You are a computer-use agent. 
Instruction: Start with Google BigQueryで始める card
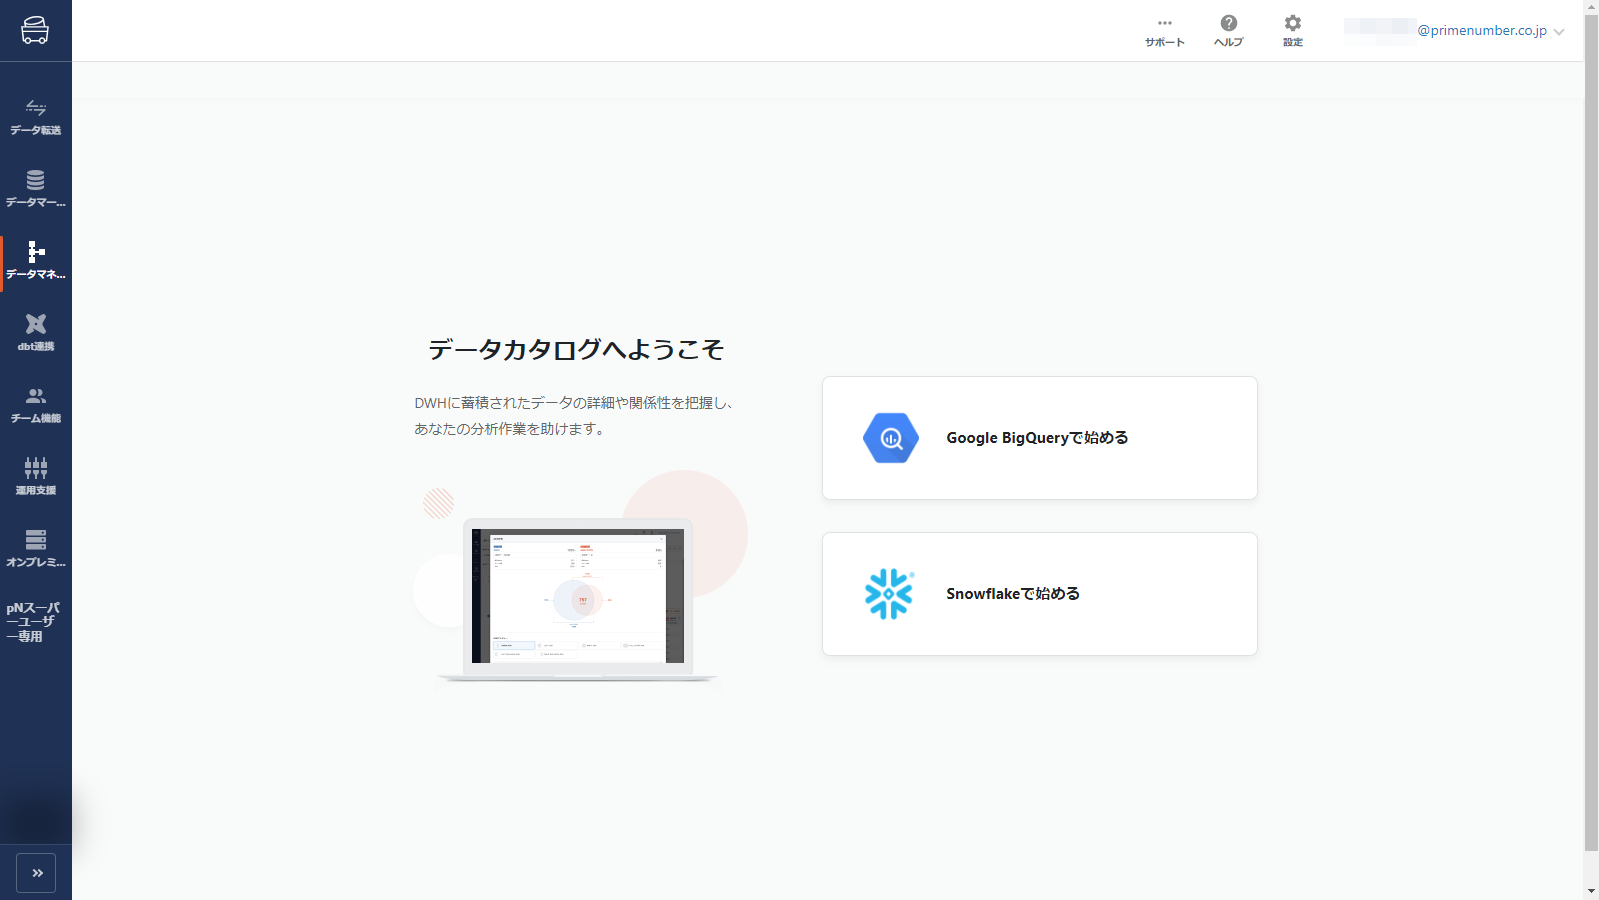coord(1040,438)
